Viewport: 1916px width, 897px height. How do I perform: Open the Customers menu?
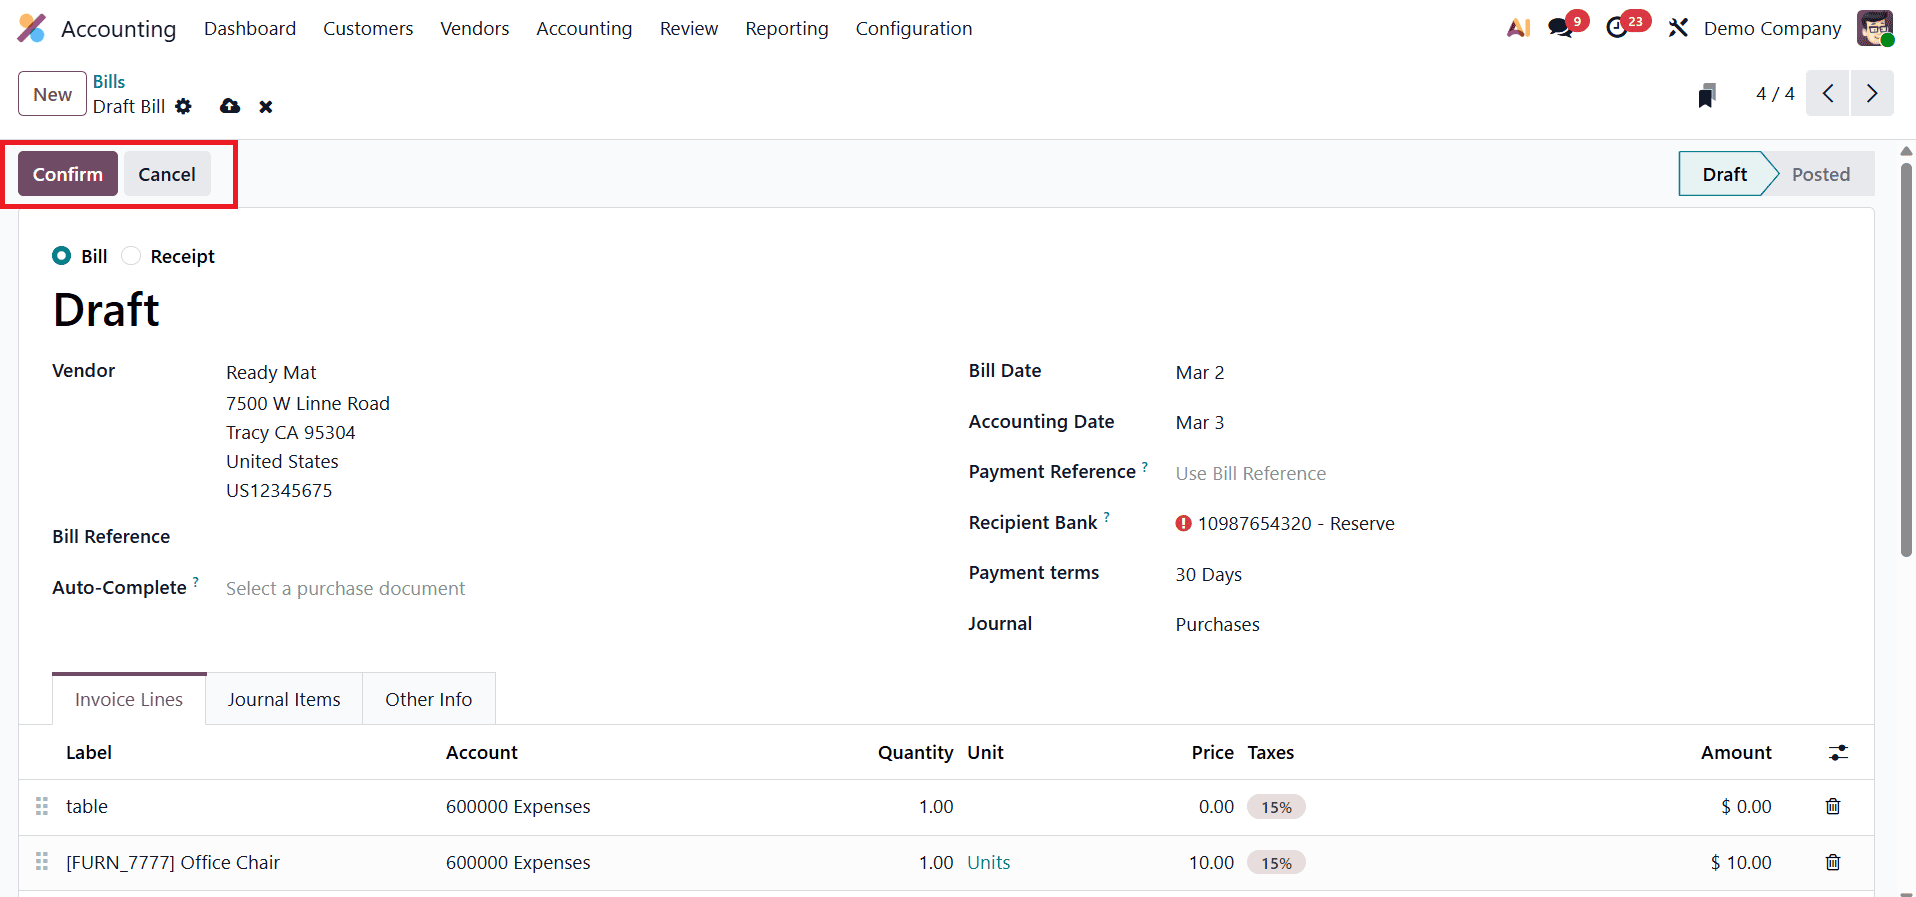coord(368,28)
